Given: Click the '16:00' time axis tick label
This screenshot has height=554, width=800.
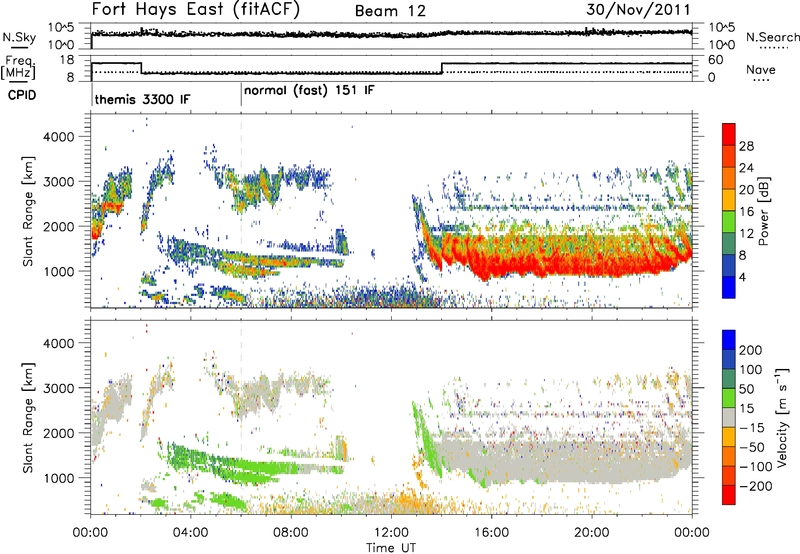Looking at the screenshot, I should [x=491, y=533].
